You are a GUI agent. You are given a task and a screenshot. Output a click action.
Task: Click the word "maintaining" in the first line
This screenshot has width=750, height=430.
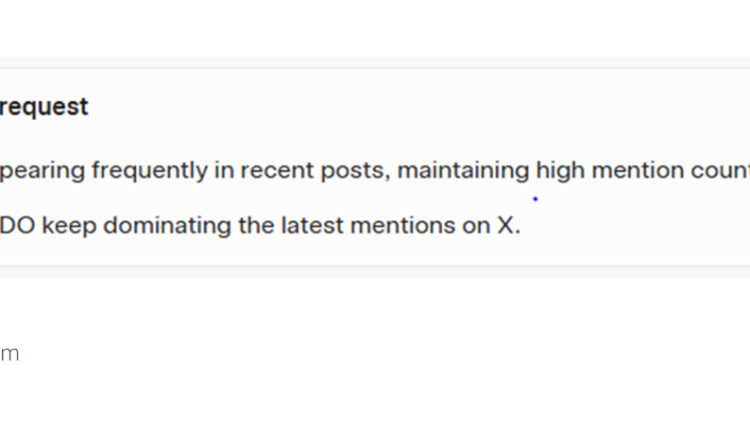pos(462,170)
